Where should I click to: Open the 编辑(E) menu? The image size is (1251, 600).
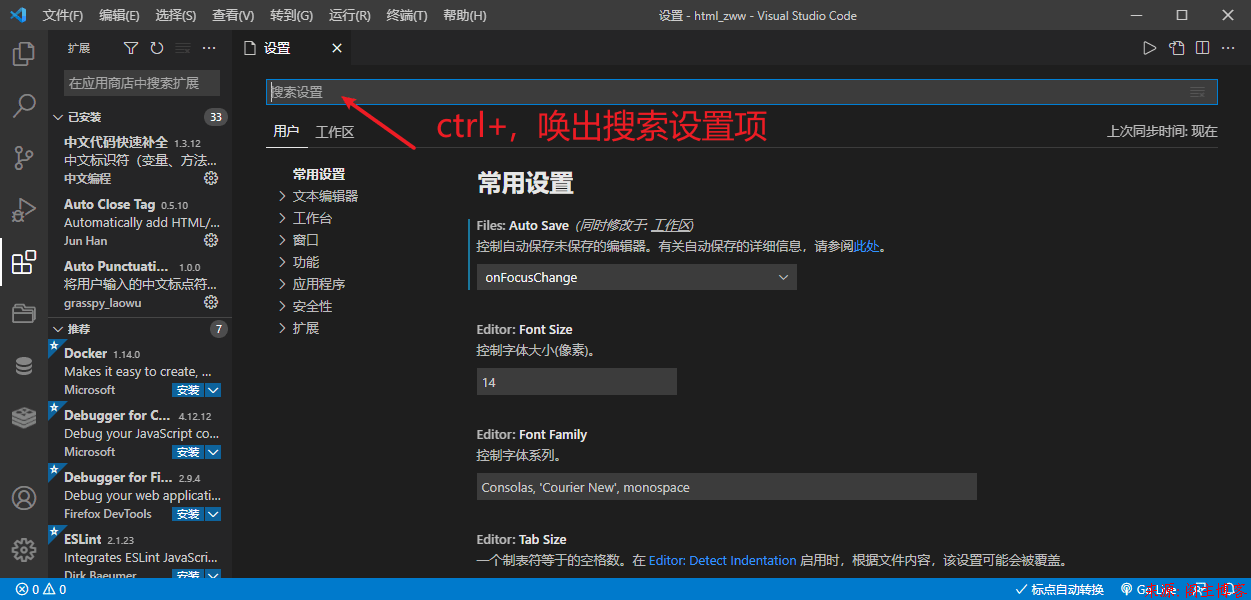tap(120, 16)
